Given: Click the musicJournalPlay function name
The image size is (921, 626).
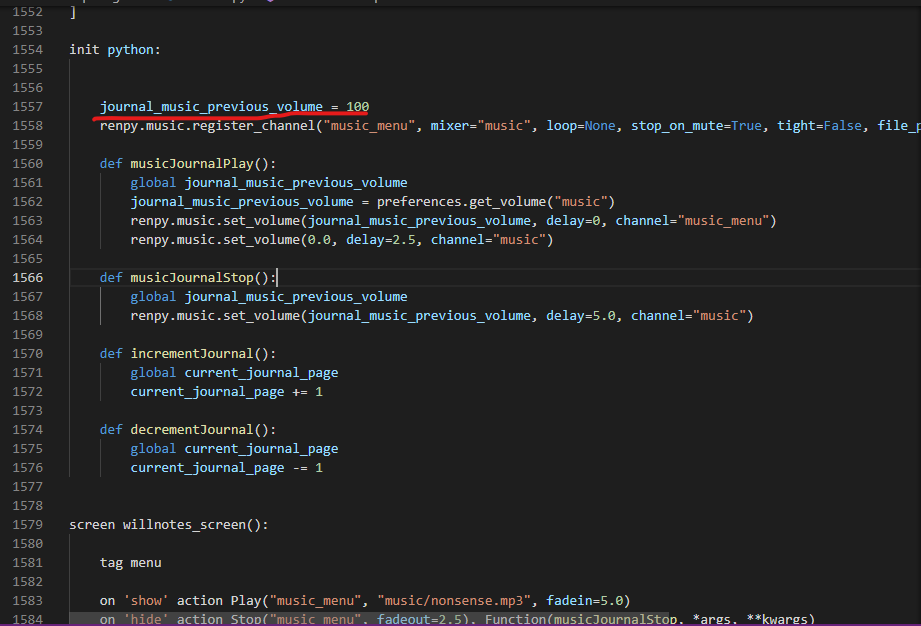Looking at the screenshot, I should pyautogui.click(x=191, y=163).
